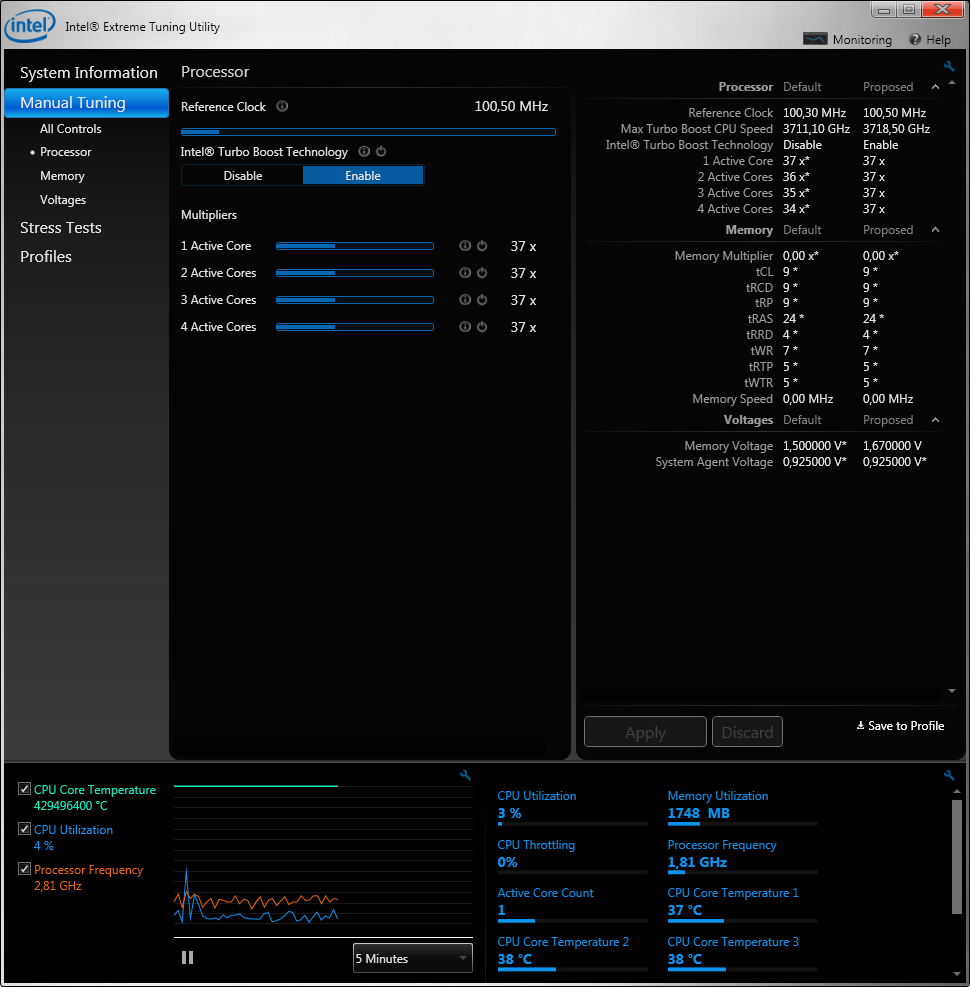This screenshot has width=970, height=987.
Task: Set Turbo Boost Technology to Disable
Action: [243, 176]
